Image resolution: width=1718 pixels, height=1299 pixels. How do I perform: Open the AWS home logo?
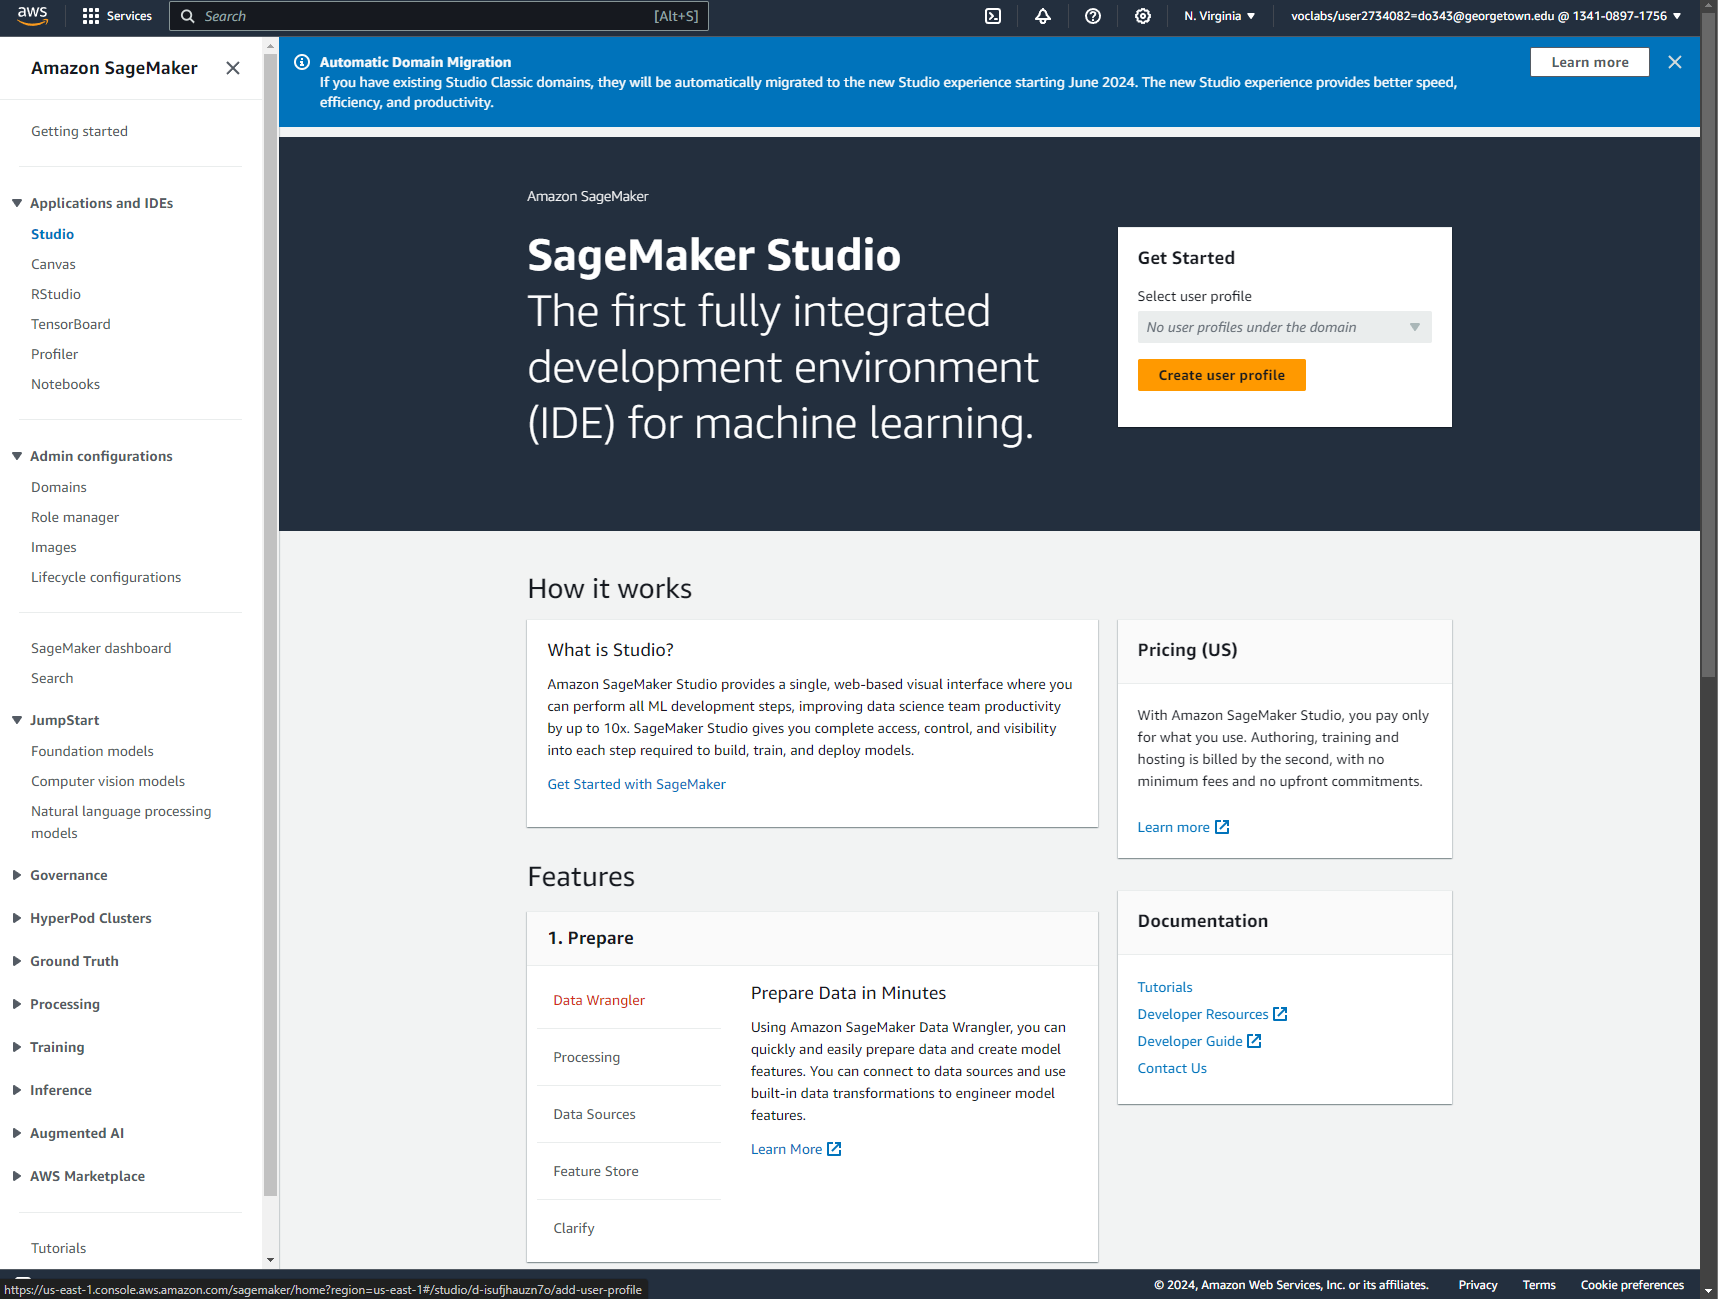coord(32,16)
